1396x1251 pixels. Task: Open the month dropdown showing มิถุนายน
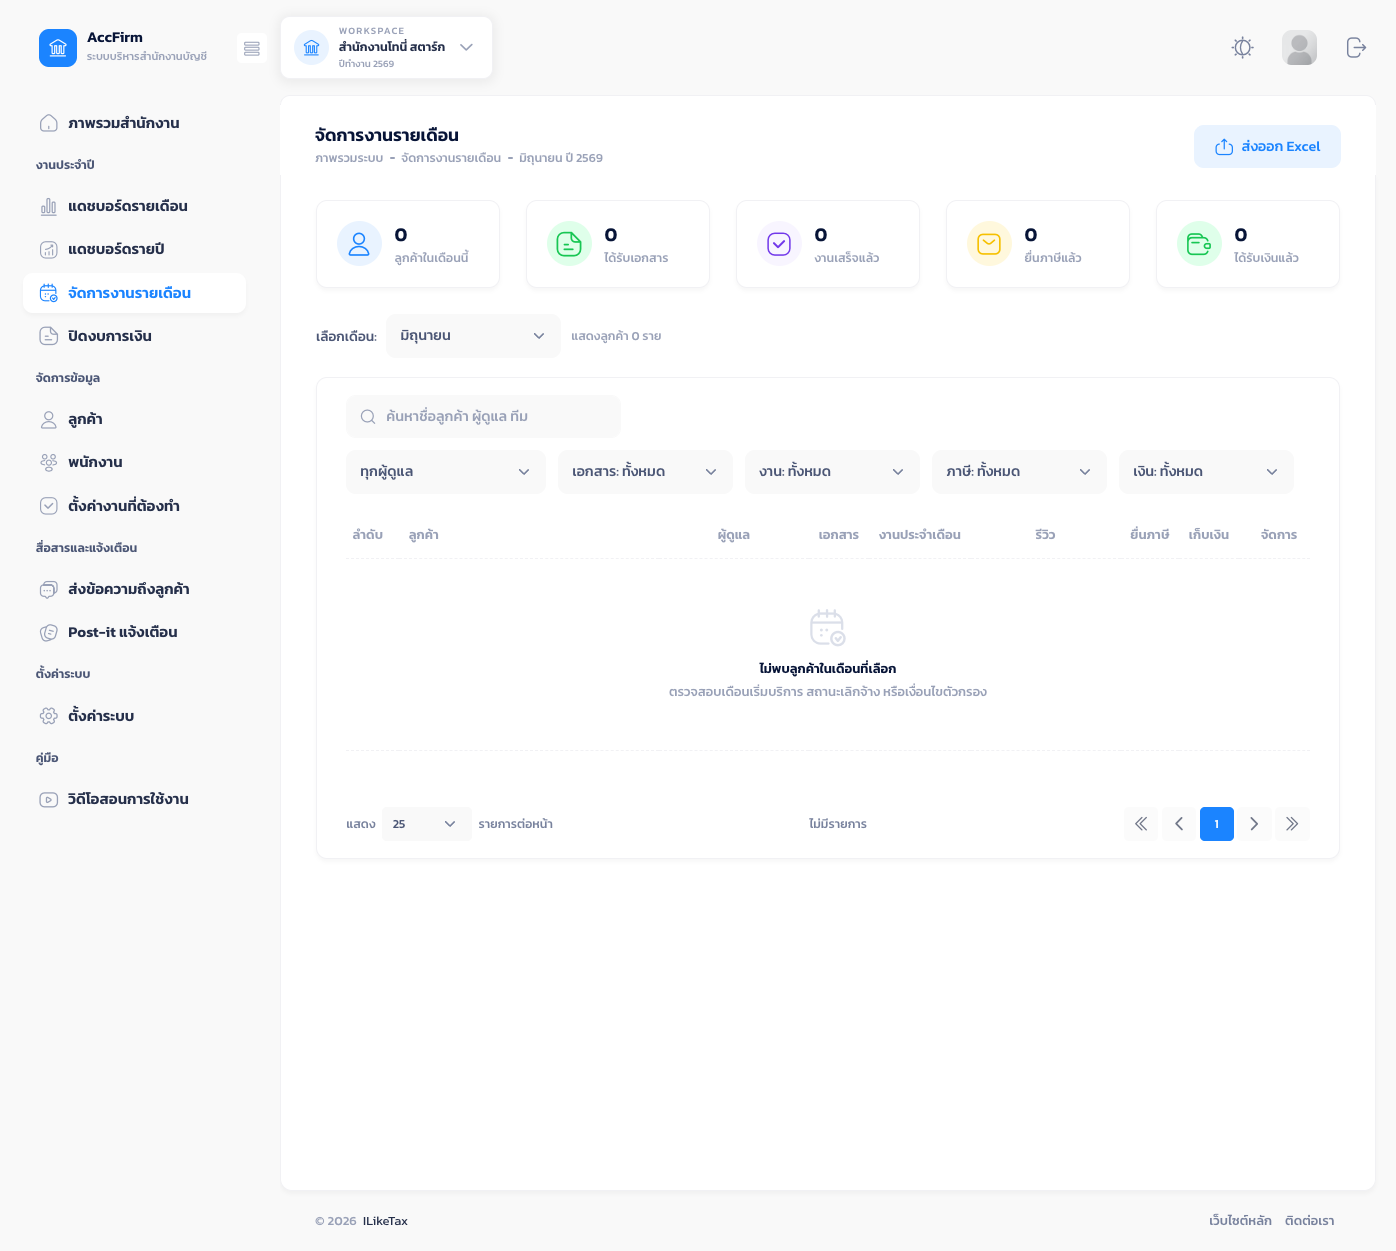pyautogui.click(x=473, y=336)
